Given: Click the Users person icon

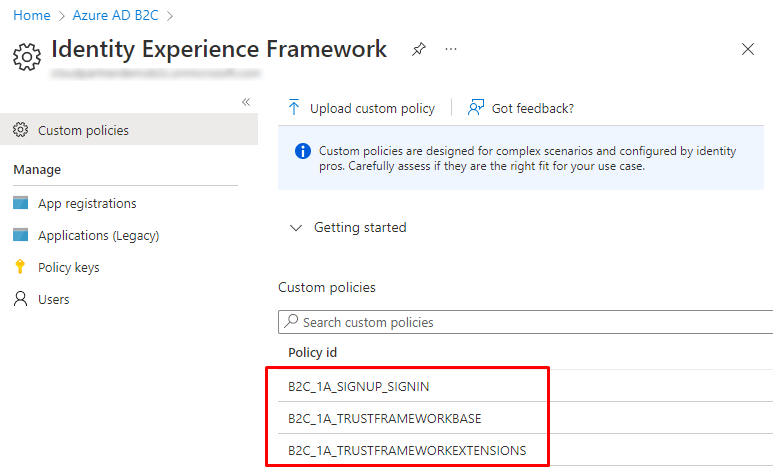Looking at the screenshot, I should click(x=20, y=299).
